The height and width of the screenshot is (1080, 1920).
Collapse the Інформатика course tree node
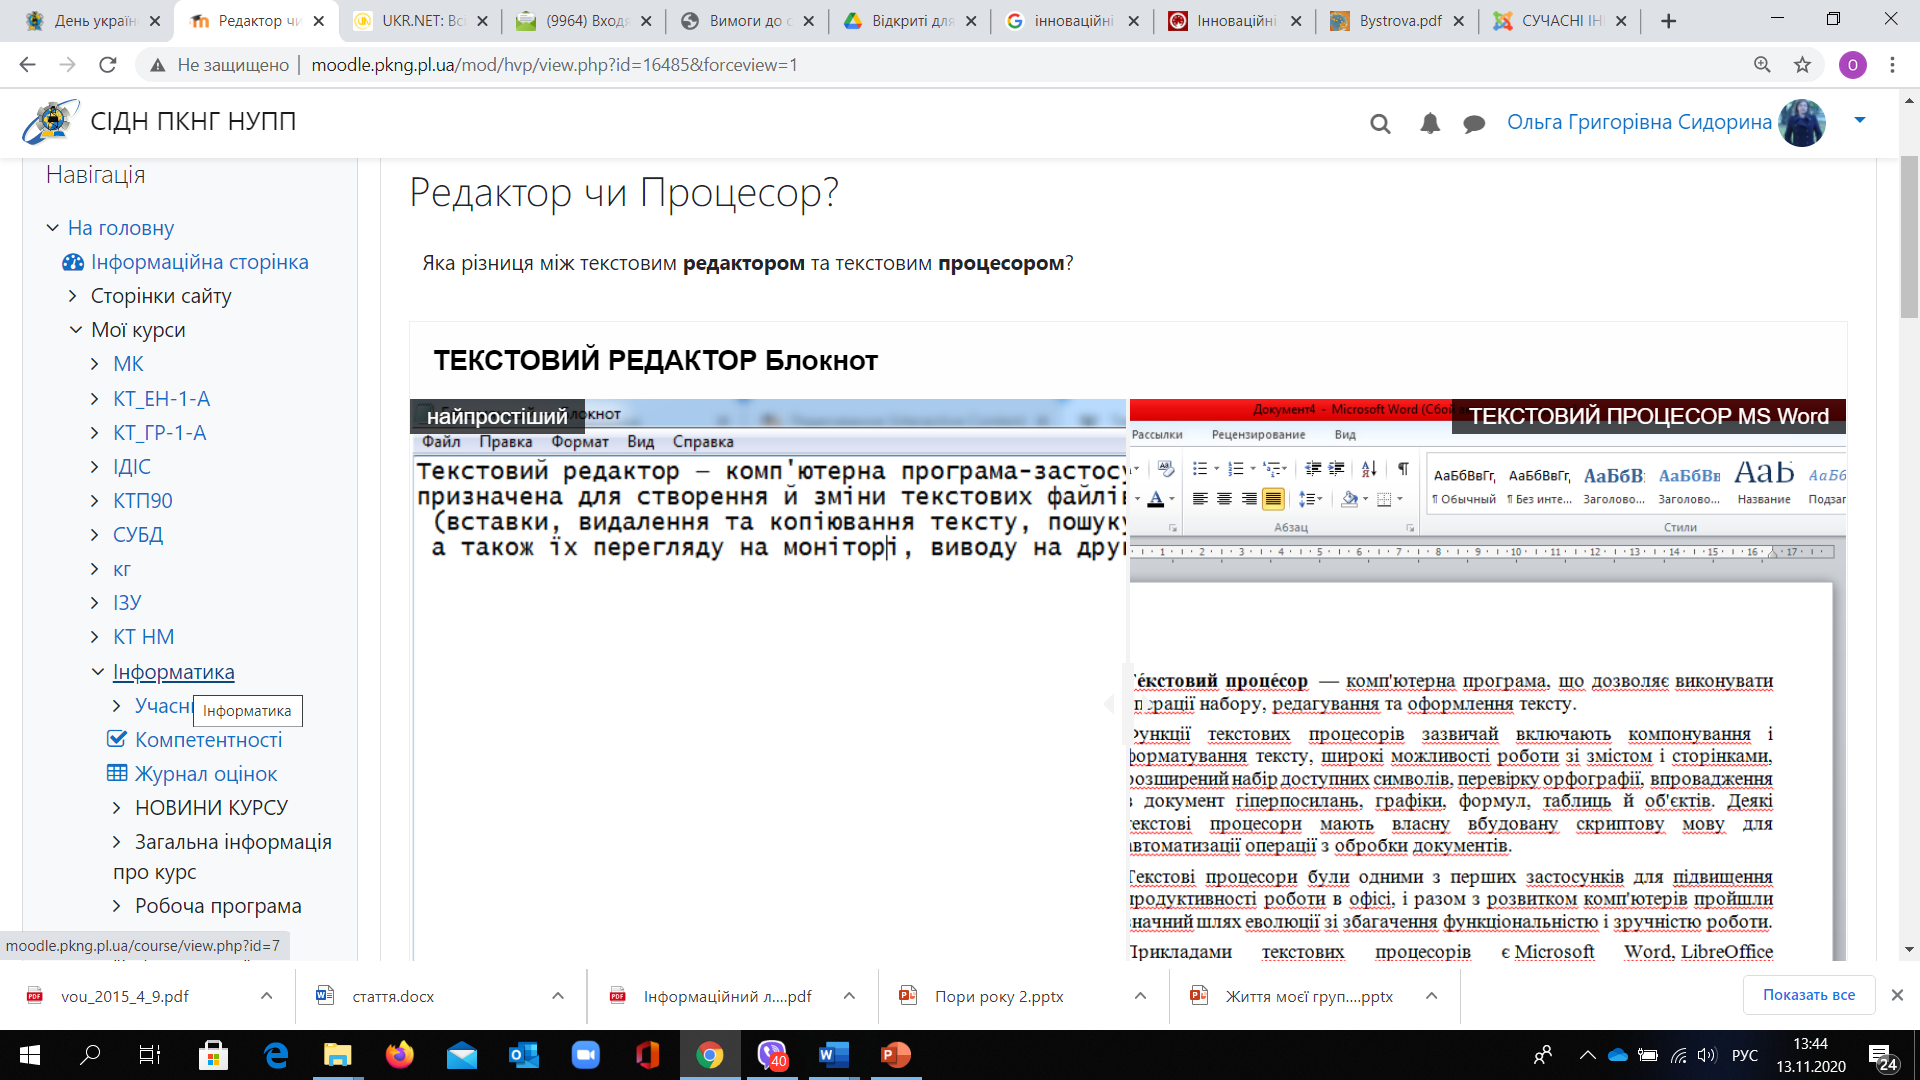pyautogui.click(x=98, y=672)
